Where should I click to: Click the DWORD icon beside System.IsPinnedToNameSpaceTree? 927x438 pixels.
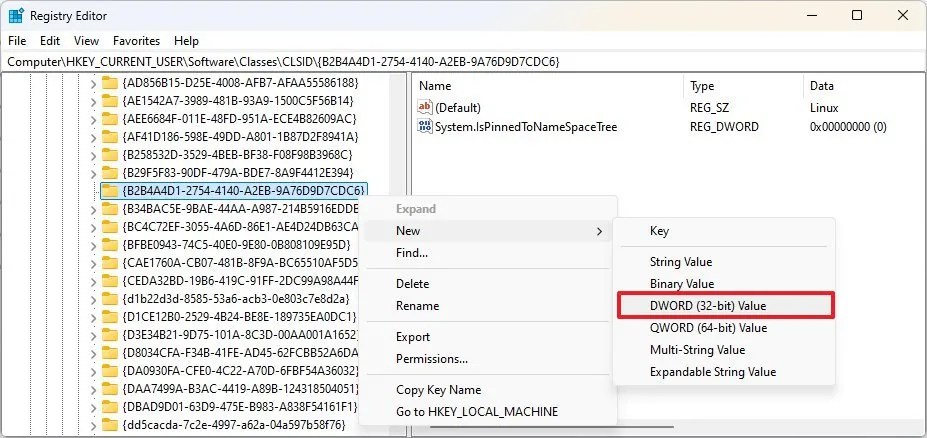pos(425,126)
